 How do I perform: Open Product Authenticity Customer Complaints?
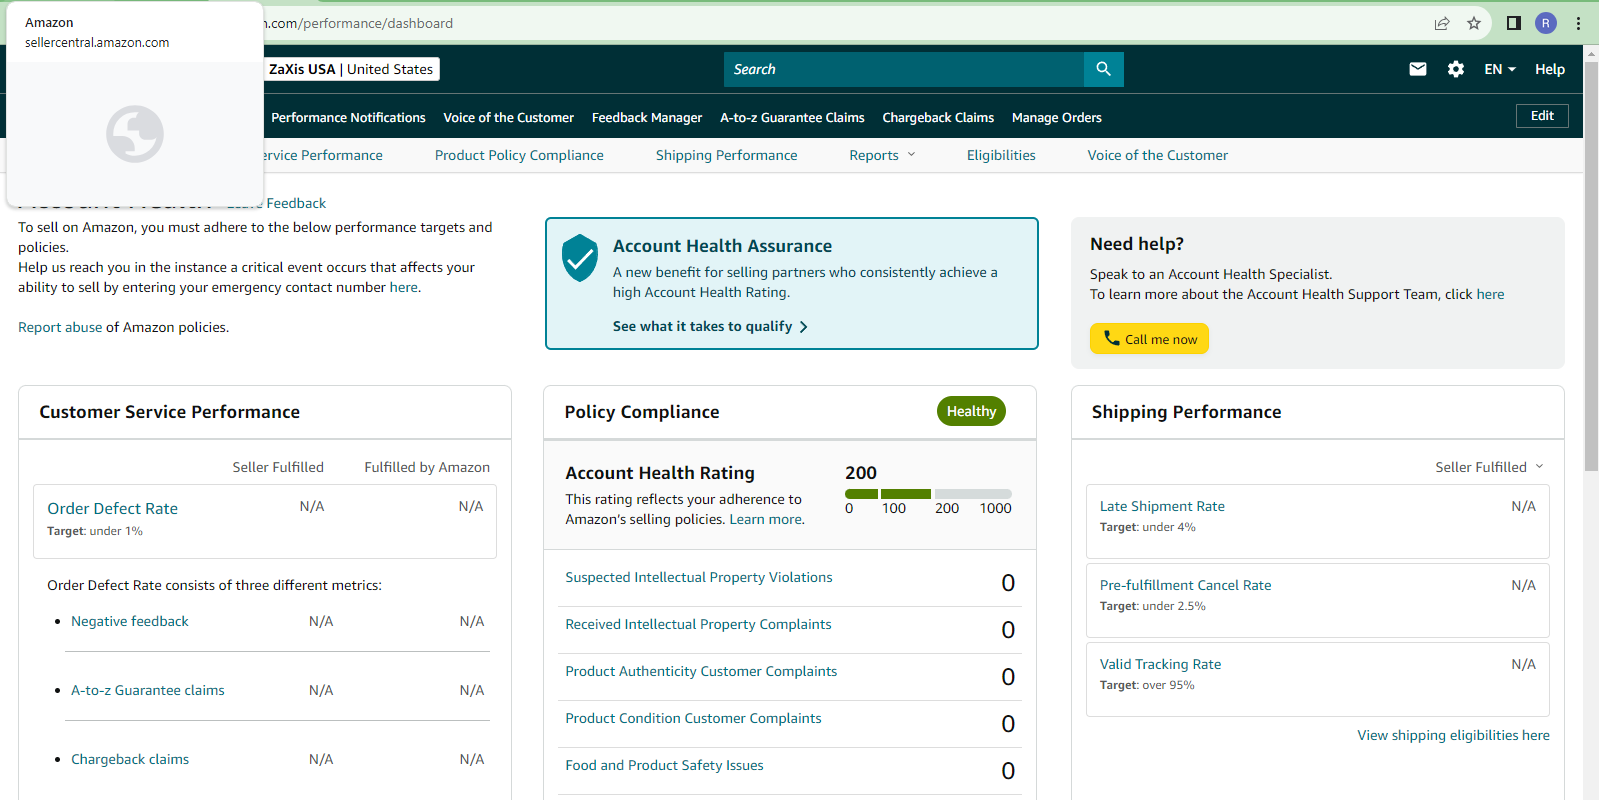[701, 671]
